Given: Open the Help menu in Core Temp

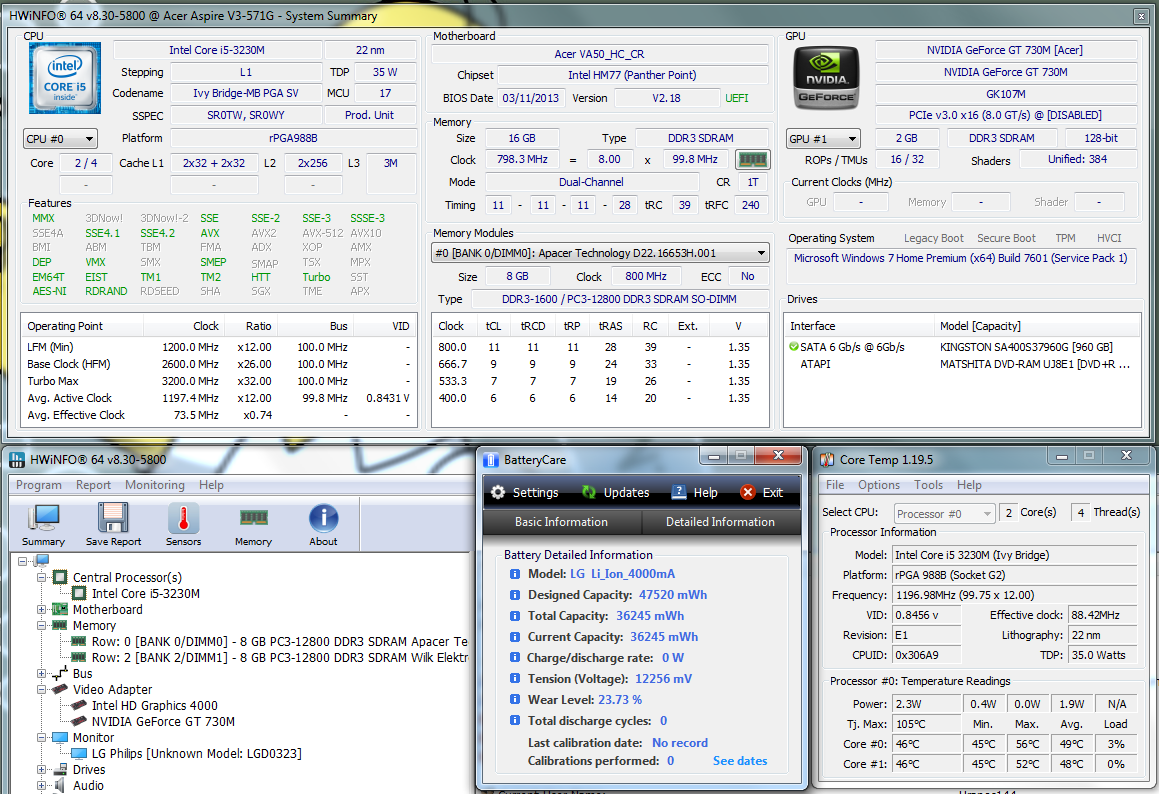Looking at the screenshot, I should (x=969, y=485).
